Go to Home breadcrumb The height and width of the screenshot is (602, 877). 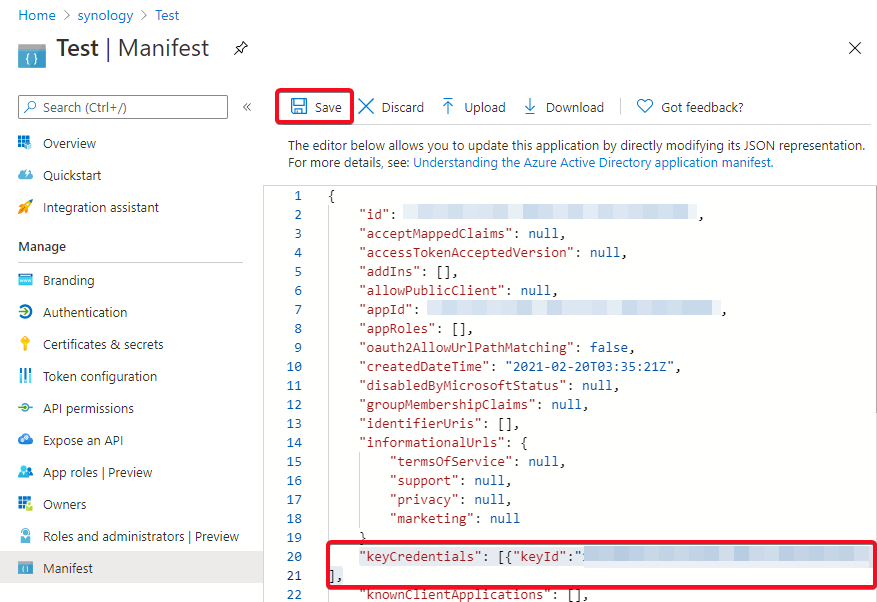point(37,15)
